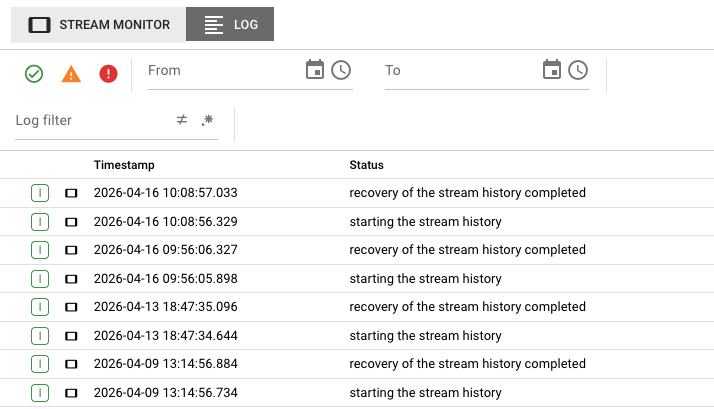Select timestamp 2026-04-16 09:56:05.898
714x409 pixels.
coord(166,278)
